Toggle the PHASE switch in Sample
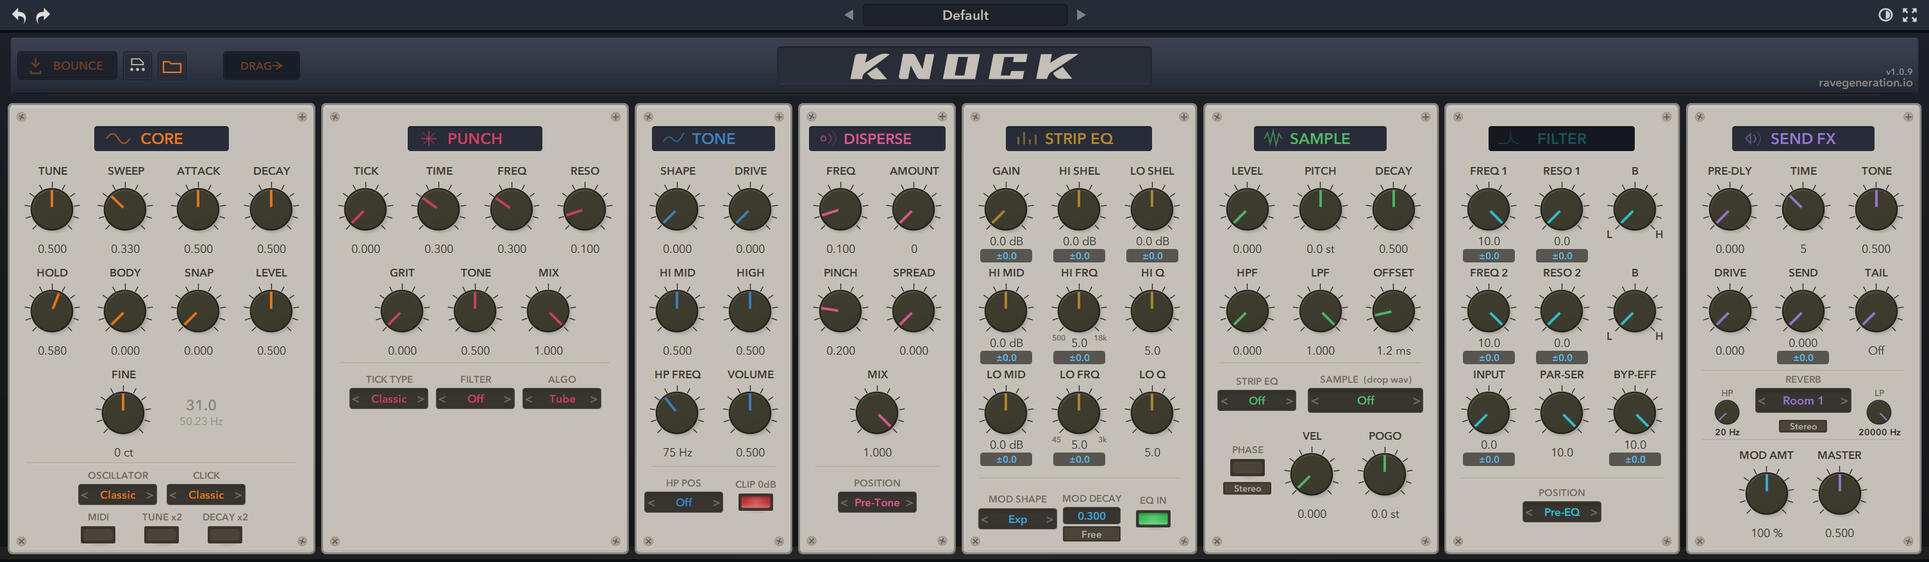 [x=1247, y=467]
